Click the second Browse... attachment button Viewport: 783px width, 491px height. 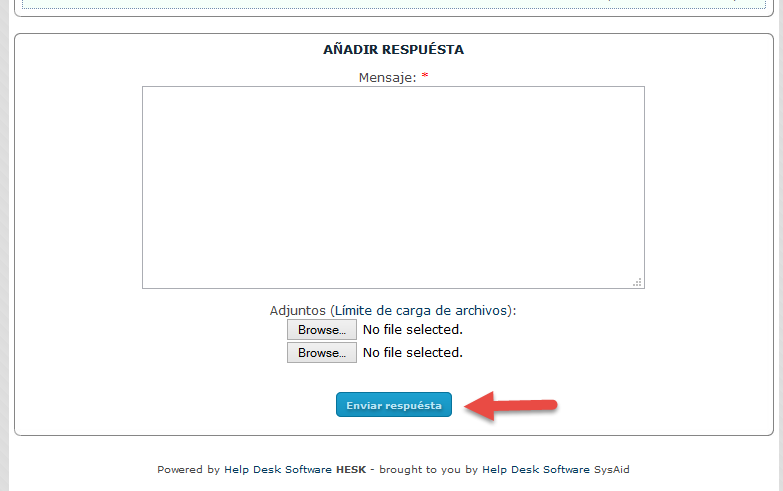pyautogui.click(x=322, y=353)
